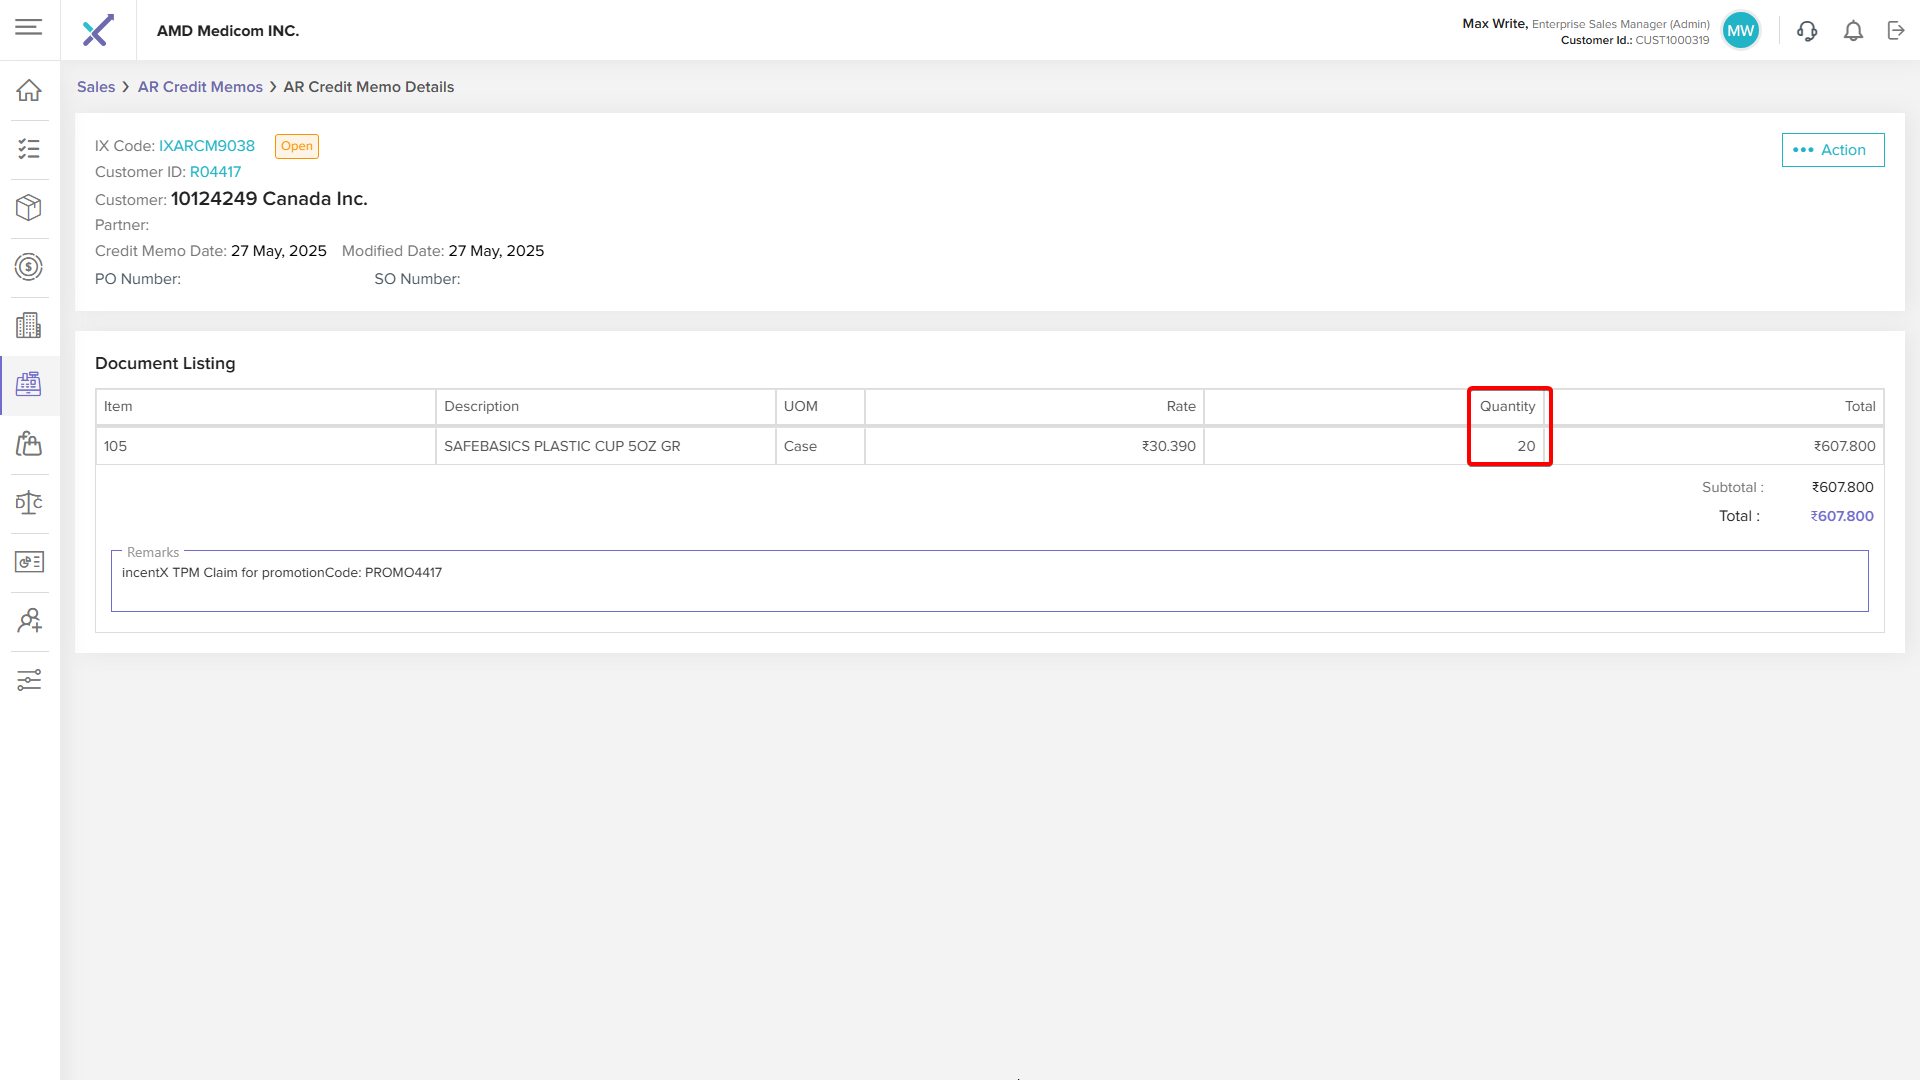Open the building sidebar icon
Screen dimensions: 1920x1080
click(29, 326)
